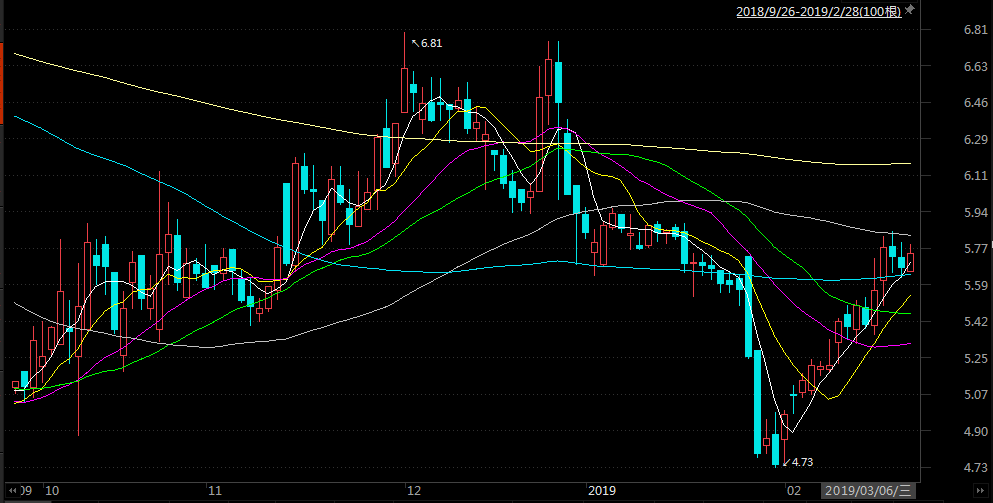Click the 4.73 price axis label at bottom
The image size is (993, 503).
[x=975, y=468]
